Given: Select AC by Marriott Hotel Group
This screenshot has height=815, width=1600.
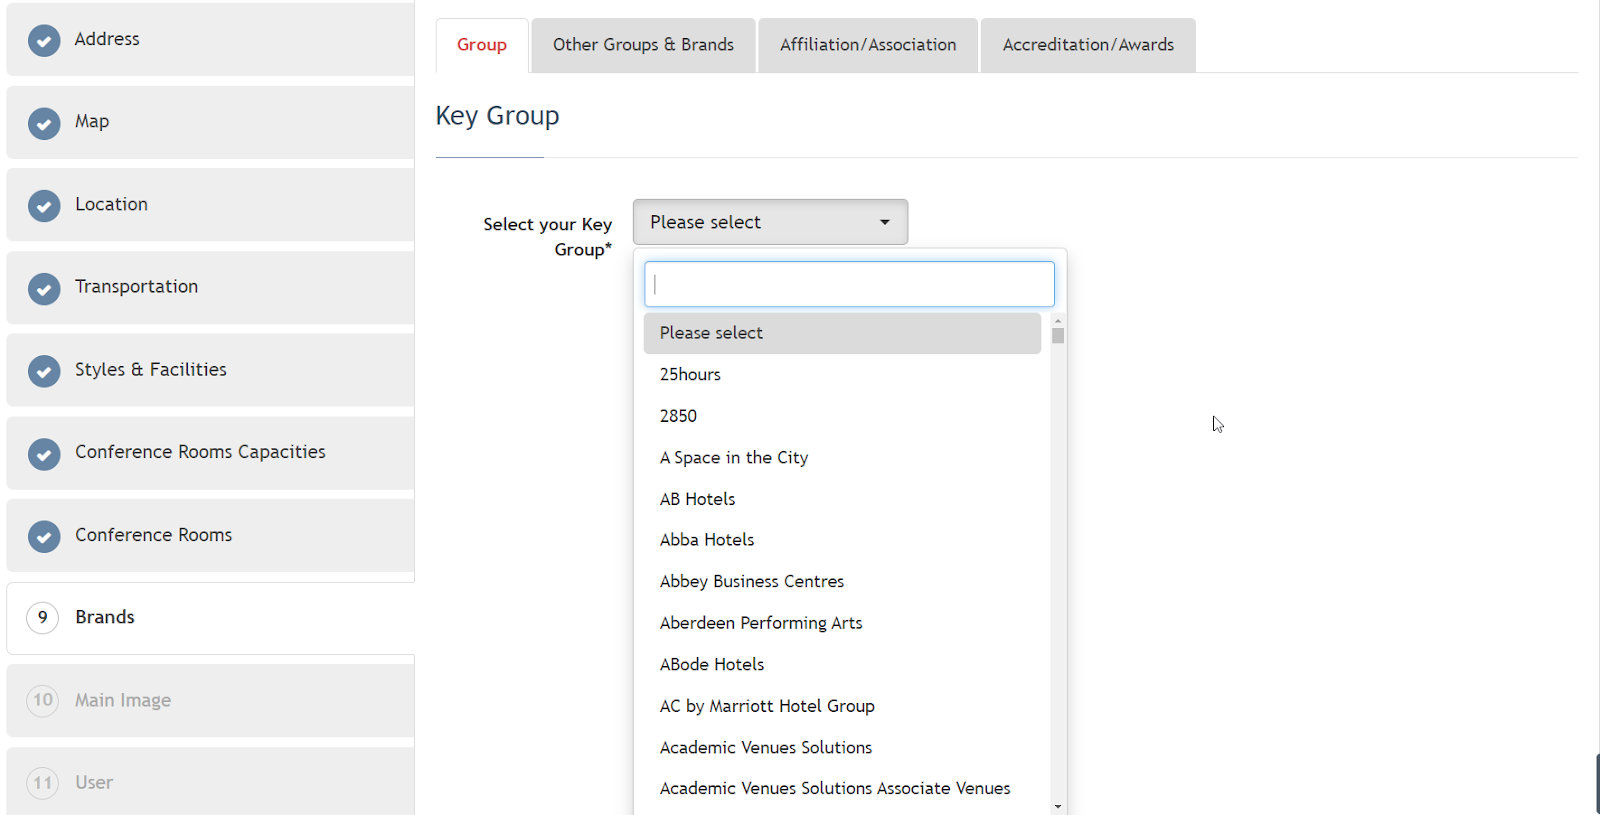Looking at the screenshot, I should point(842,706).
